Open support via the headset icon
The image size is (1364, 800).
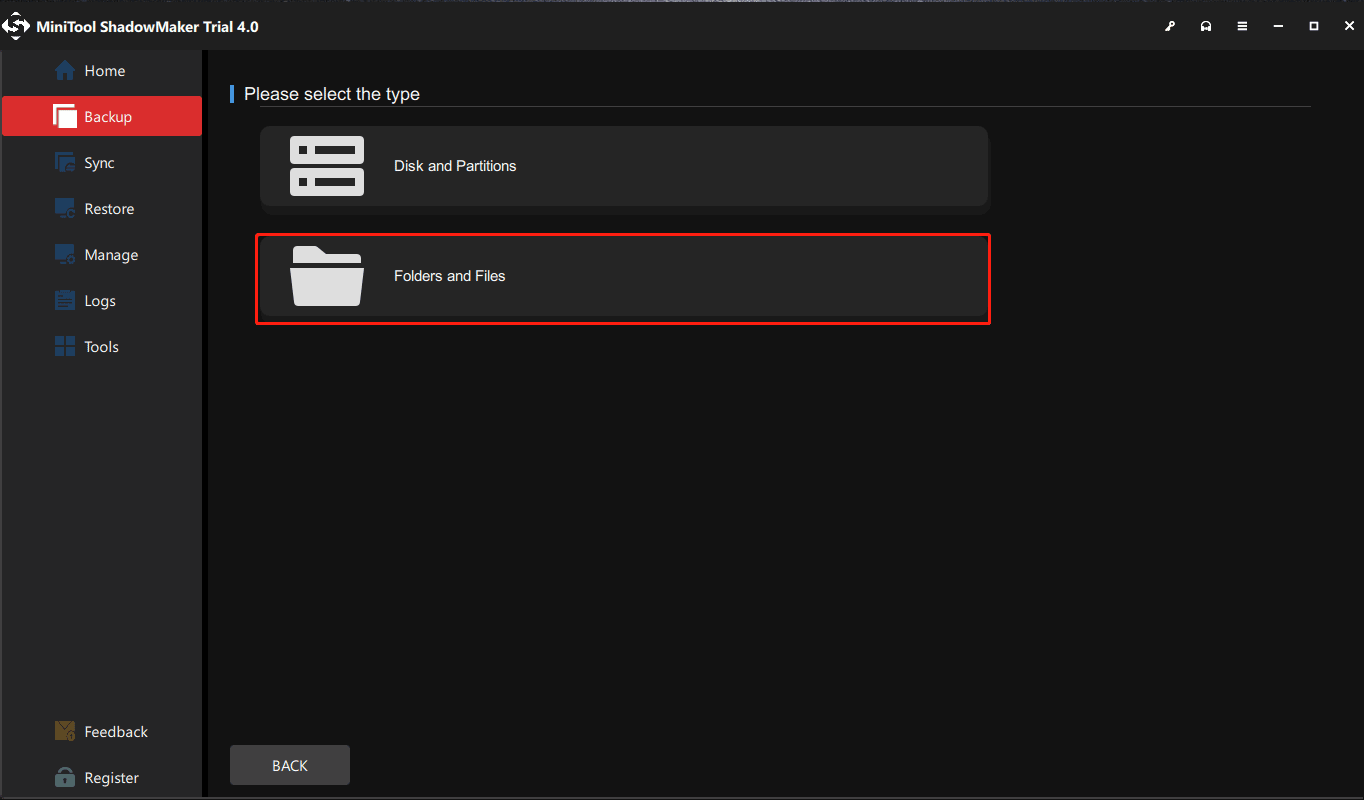pyautogui.click(x=1206, y=26)
